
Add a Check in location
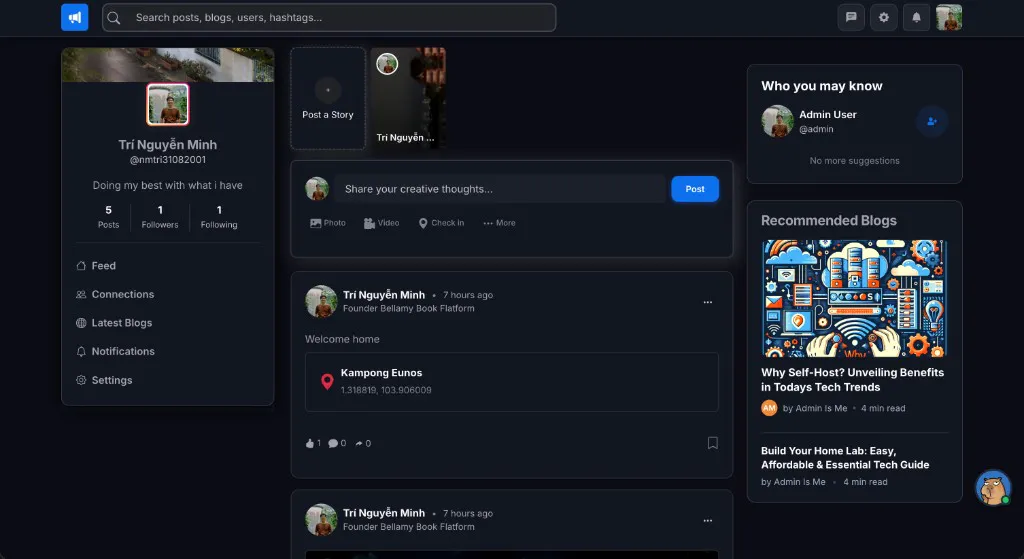[441, 223]
